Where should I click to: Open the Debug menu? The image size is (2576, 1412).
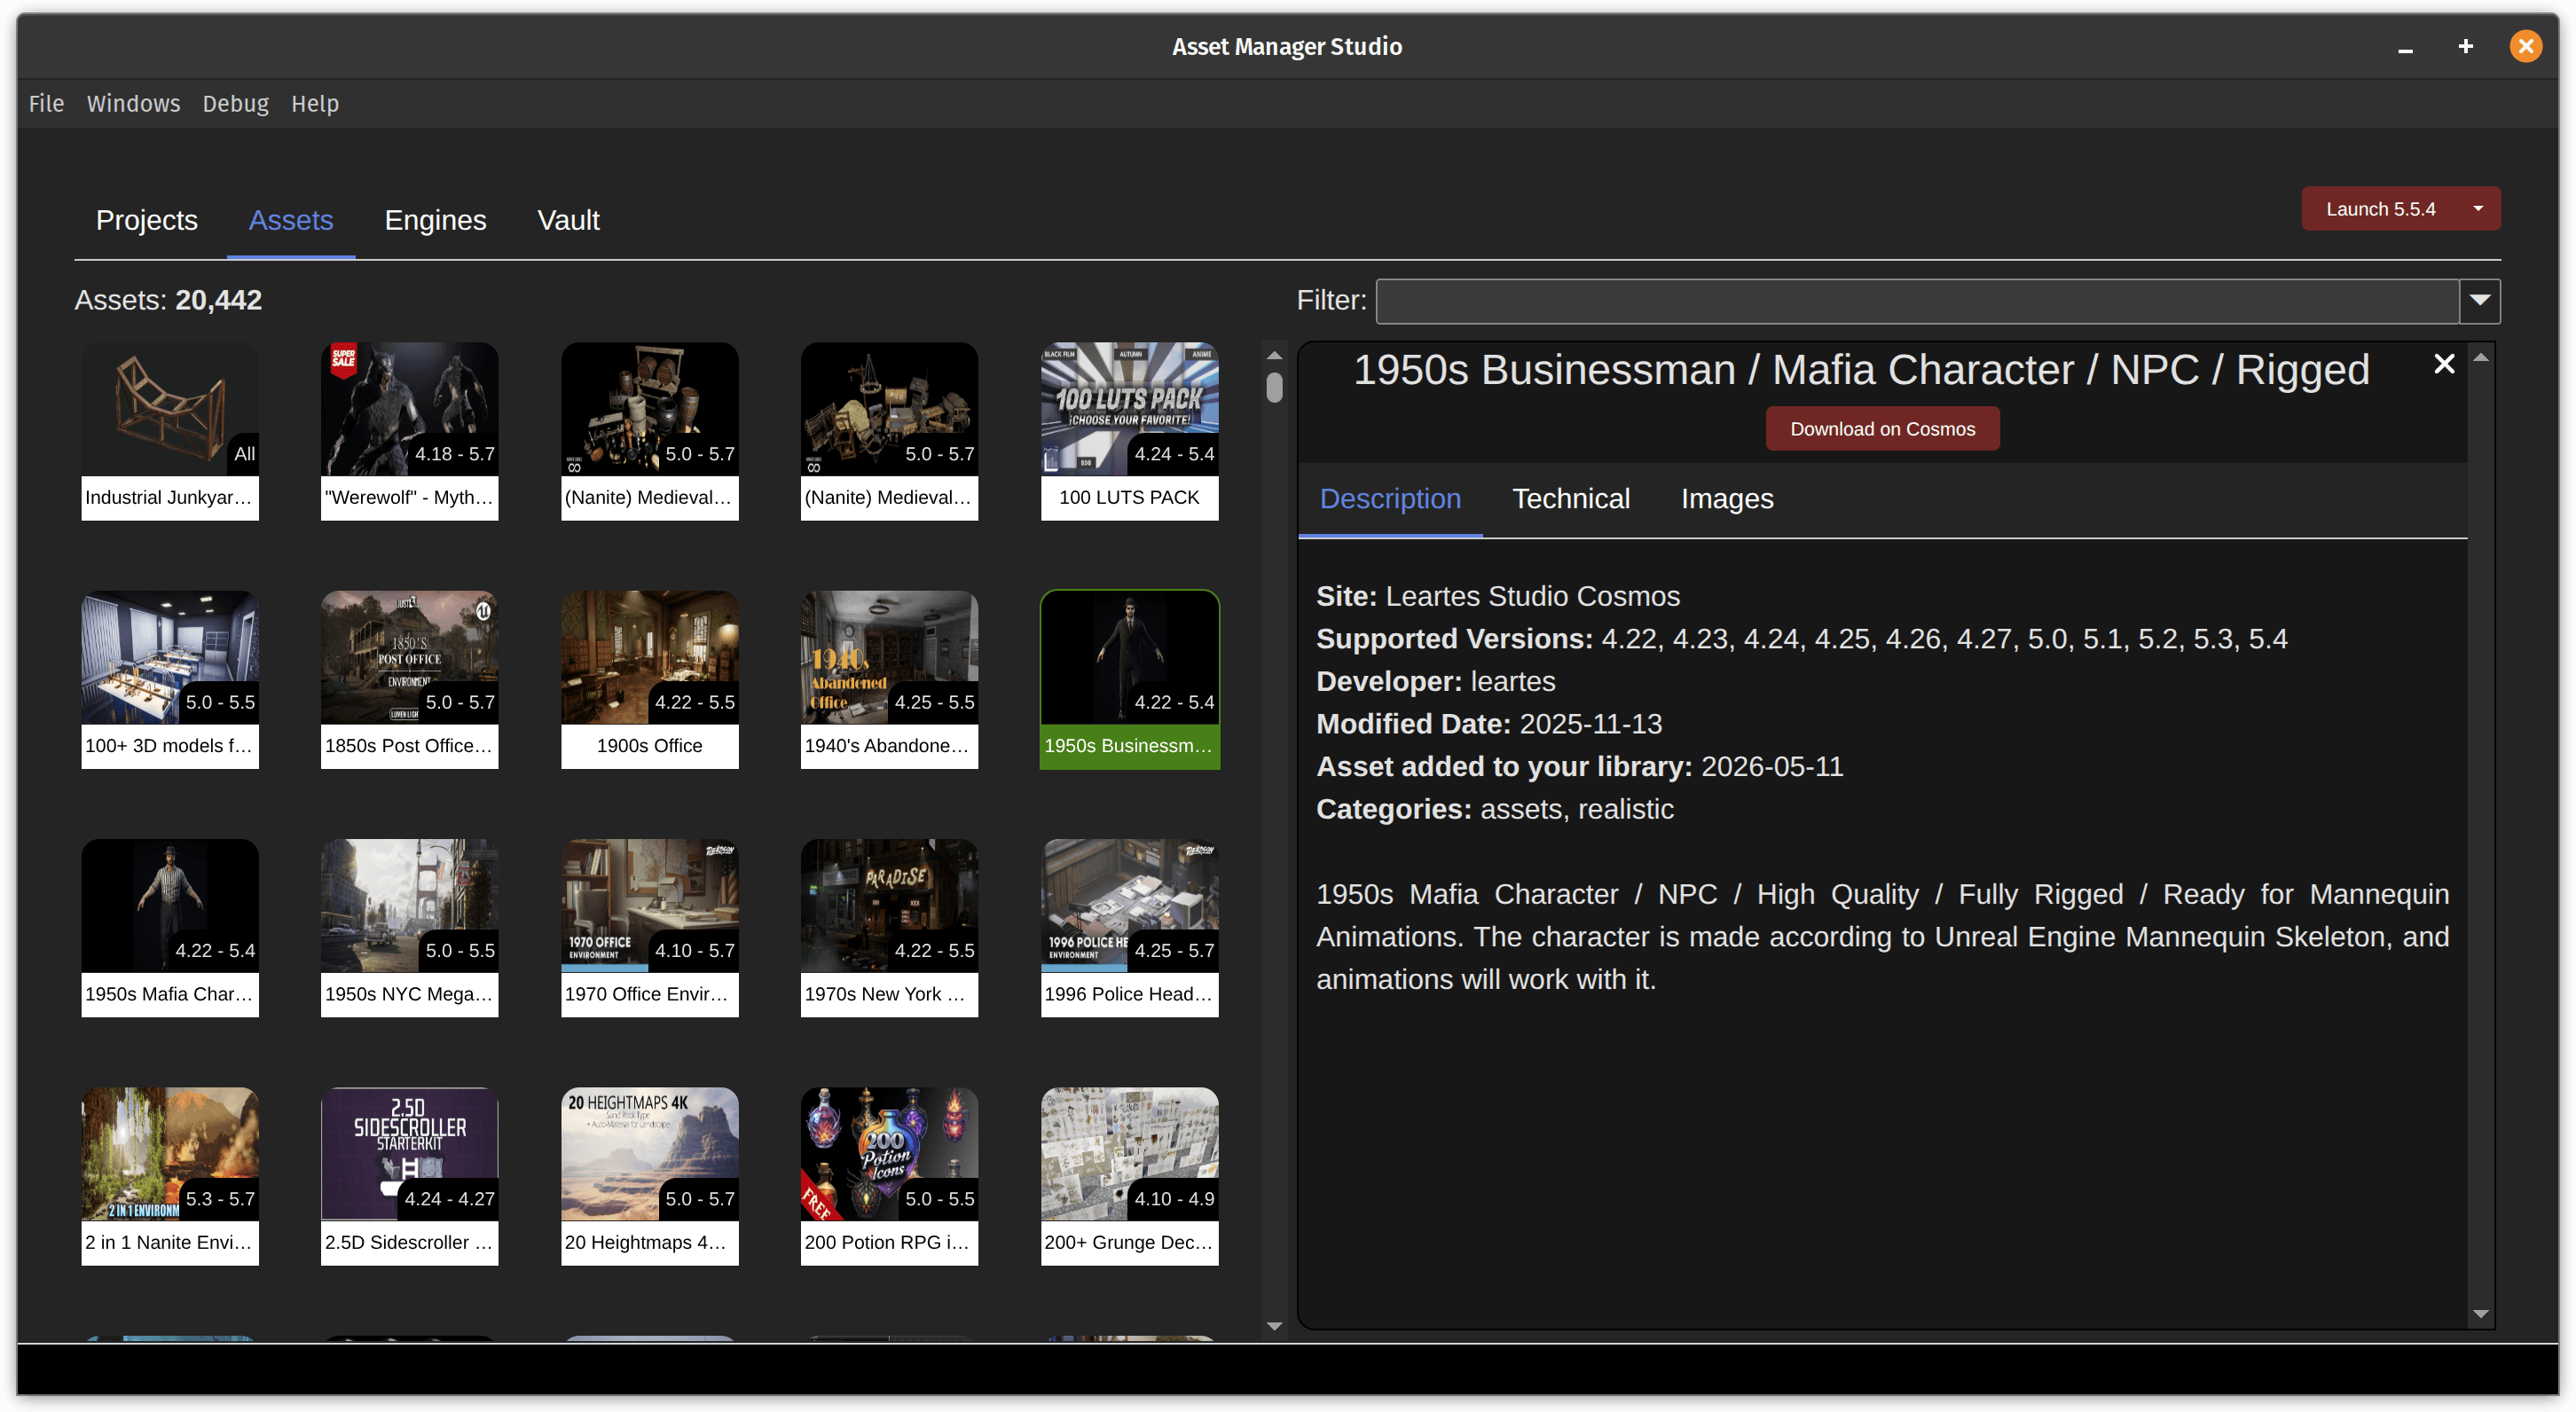235,103
